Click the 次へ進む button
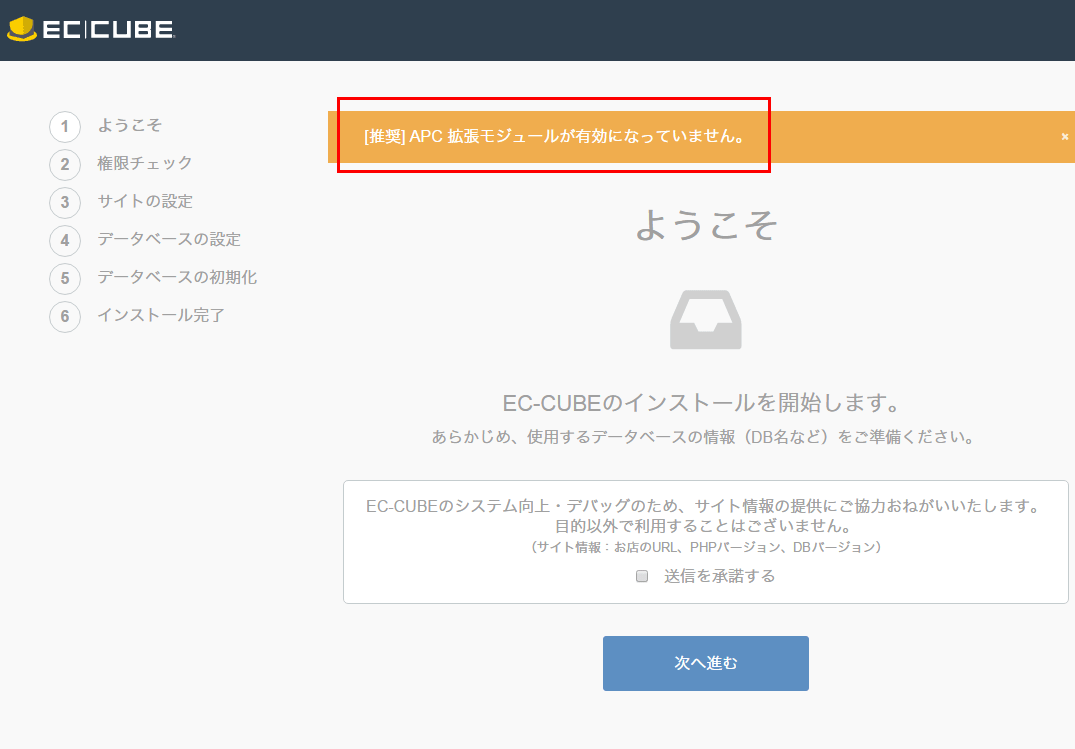Viewport: 1075px width, 749px height. point(705,663)
